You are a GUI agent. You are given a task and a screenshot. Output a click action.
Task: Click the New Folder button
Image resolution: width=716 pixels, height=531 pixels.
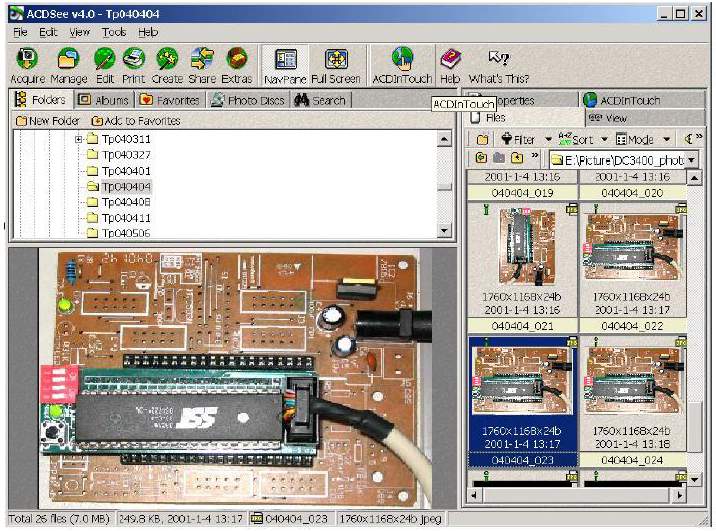(47, 121)
